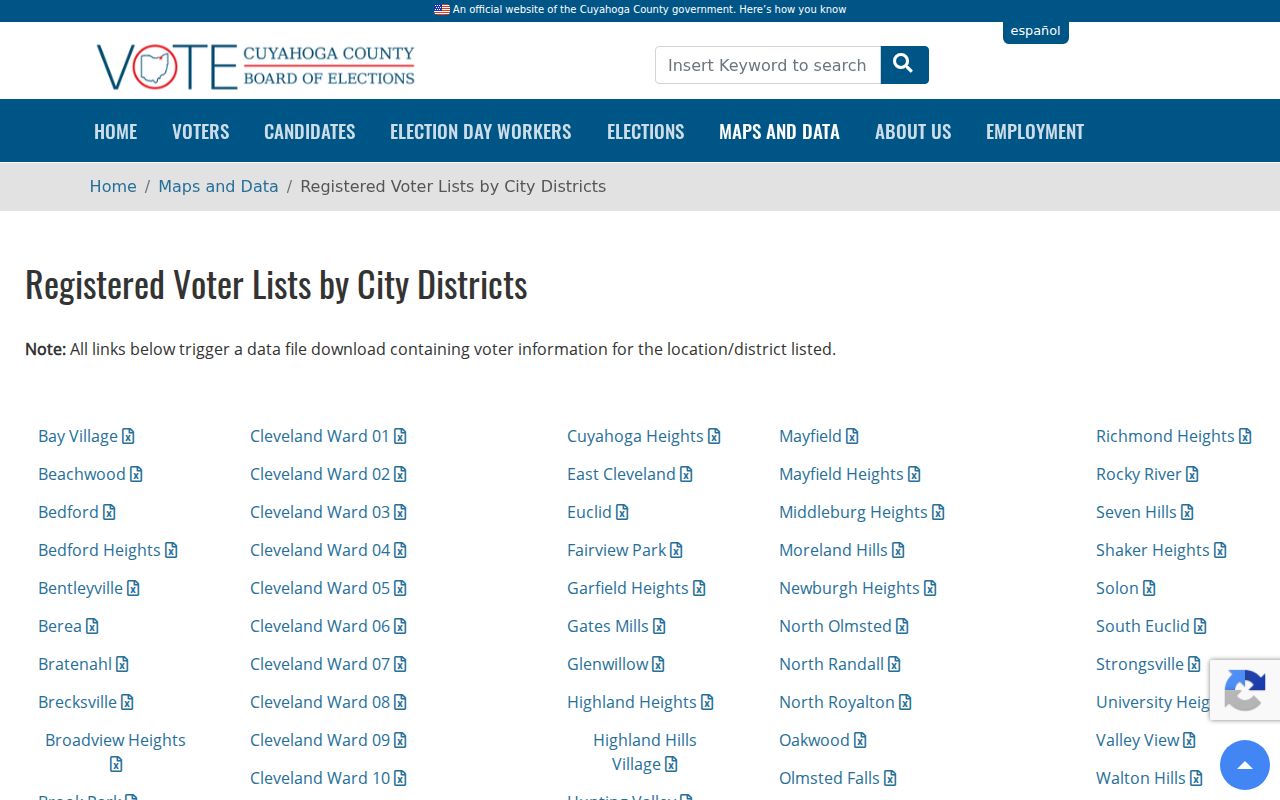Viewport: 1280px width, 800px height.
Task: Open the Home navigation menu item
Action: pyautogui.click(x=116, y=131)
